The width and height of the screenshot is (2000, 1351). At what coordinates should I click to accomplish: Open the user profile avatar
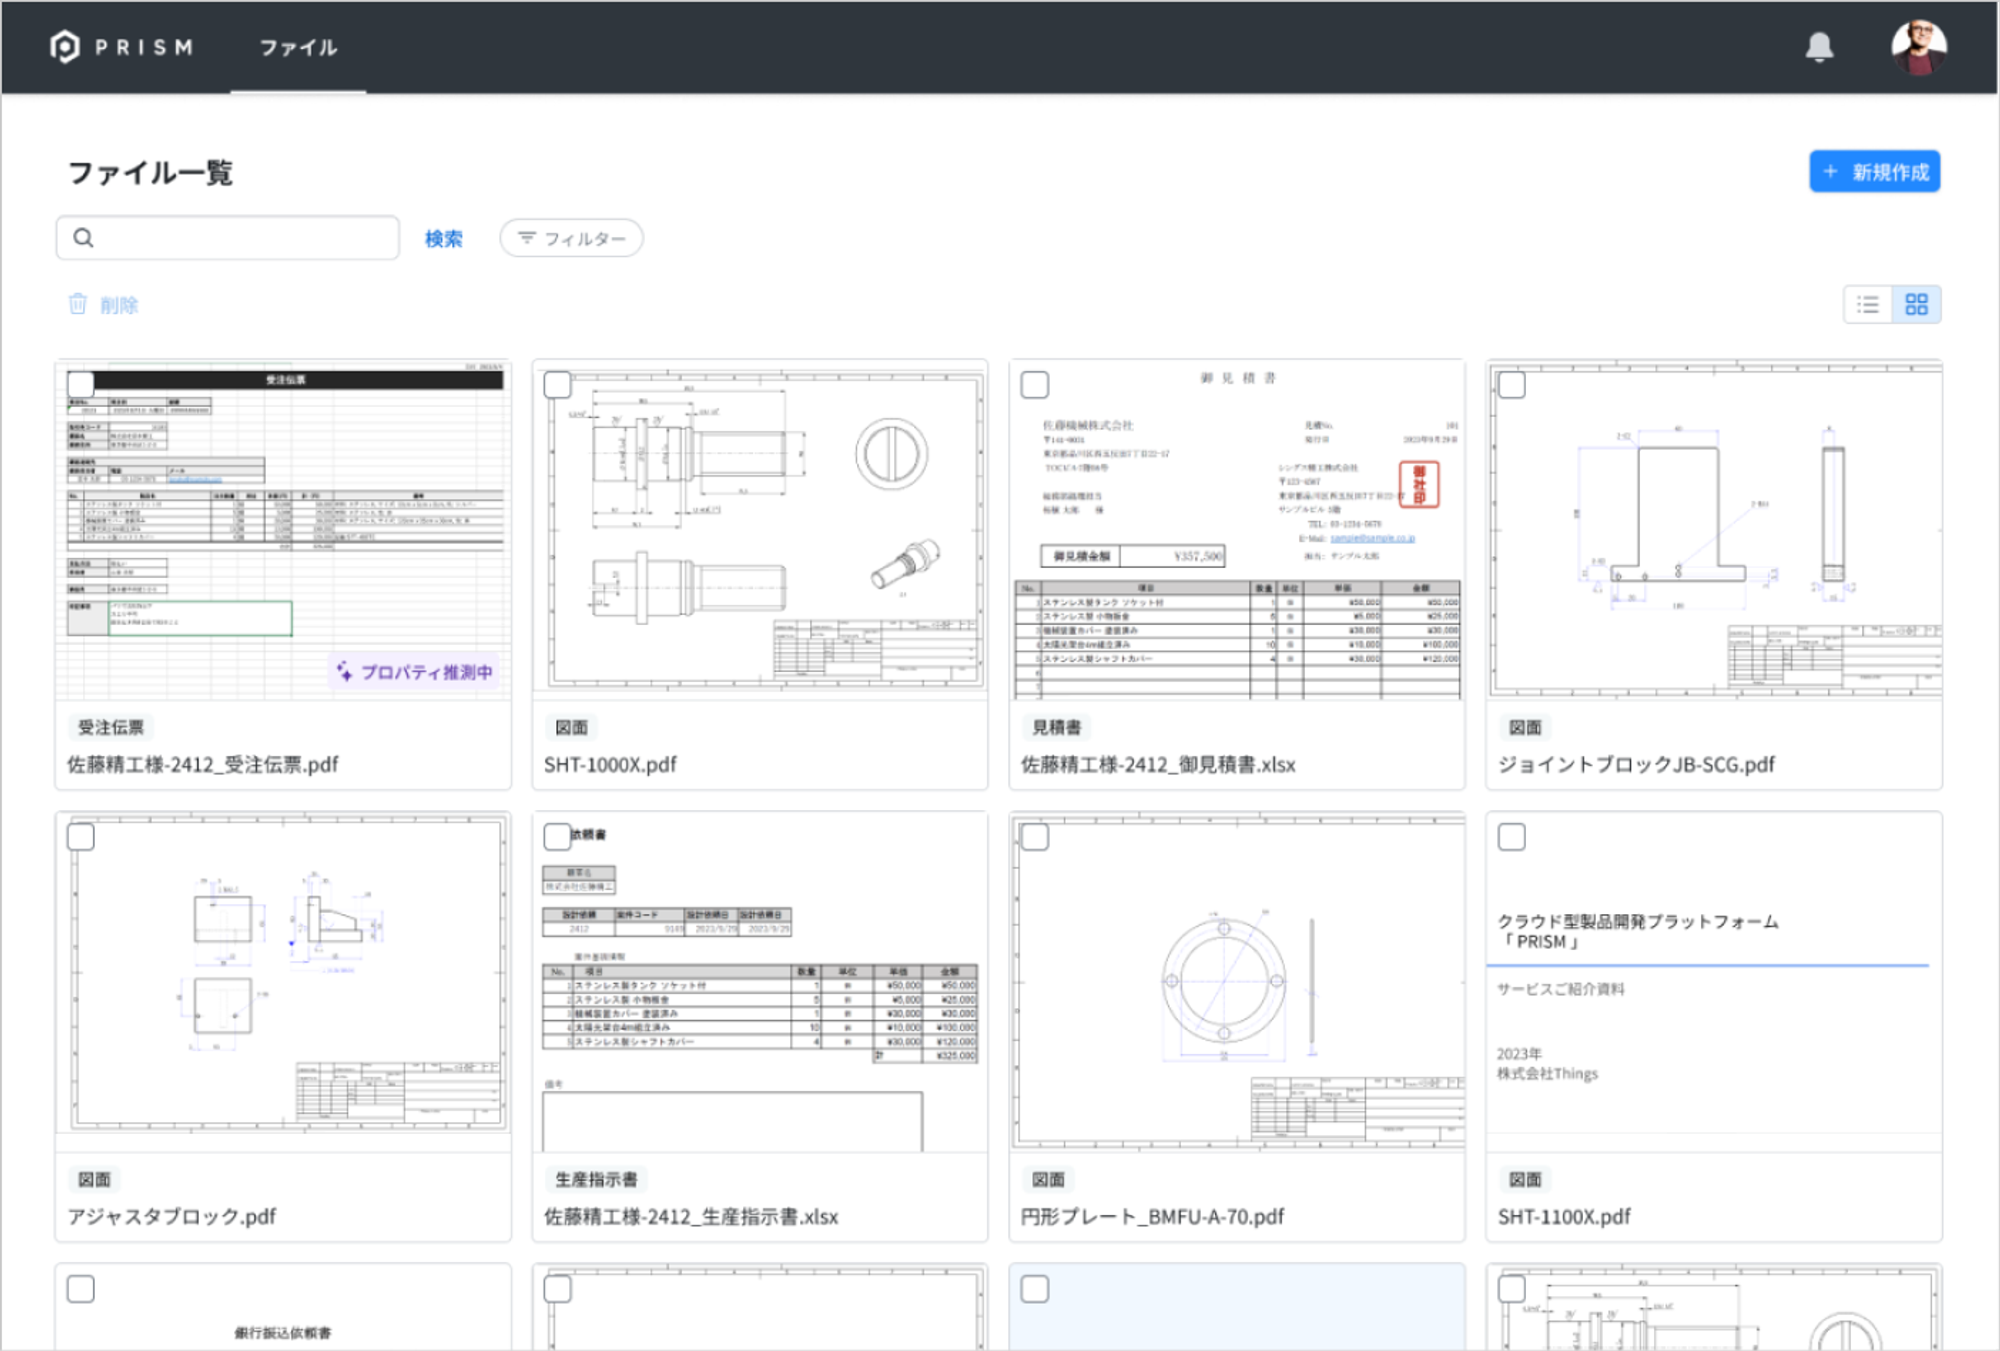[x=1919, y=47]
